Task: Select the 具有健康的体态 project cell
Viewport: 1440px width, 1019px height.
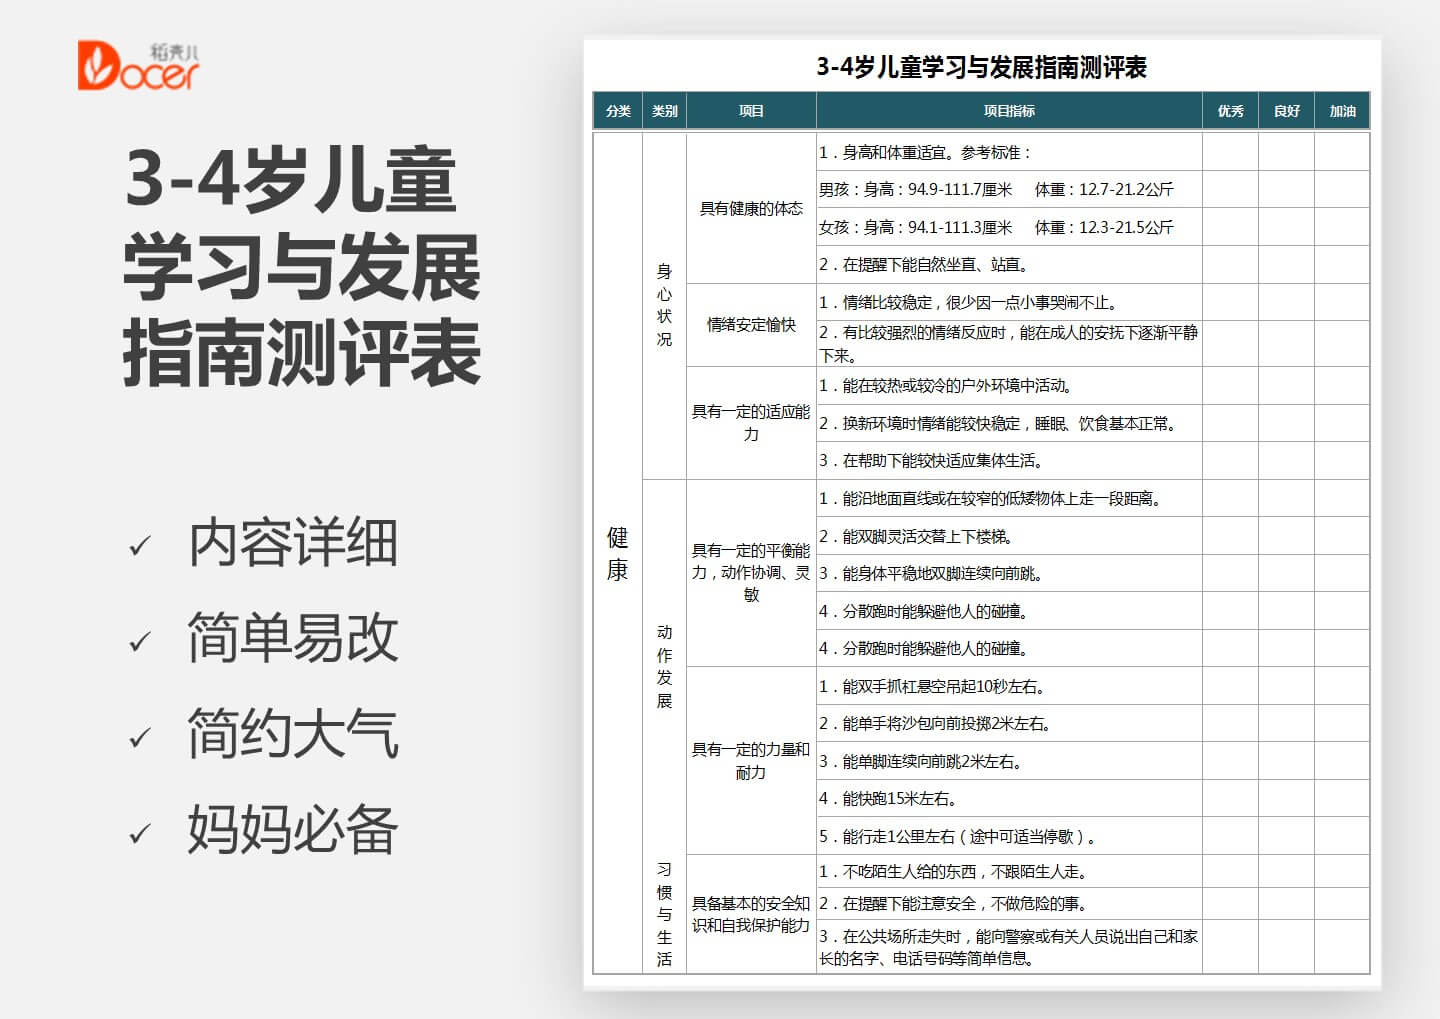Action: pyautogui.click(x=751, y=208)
